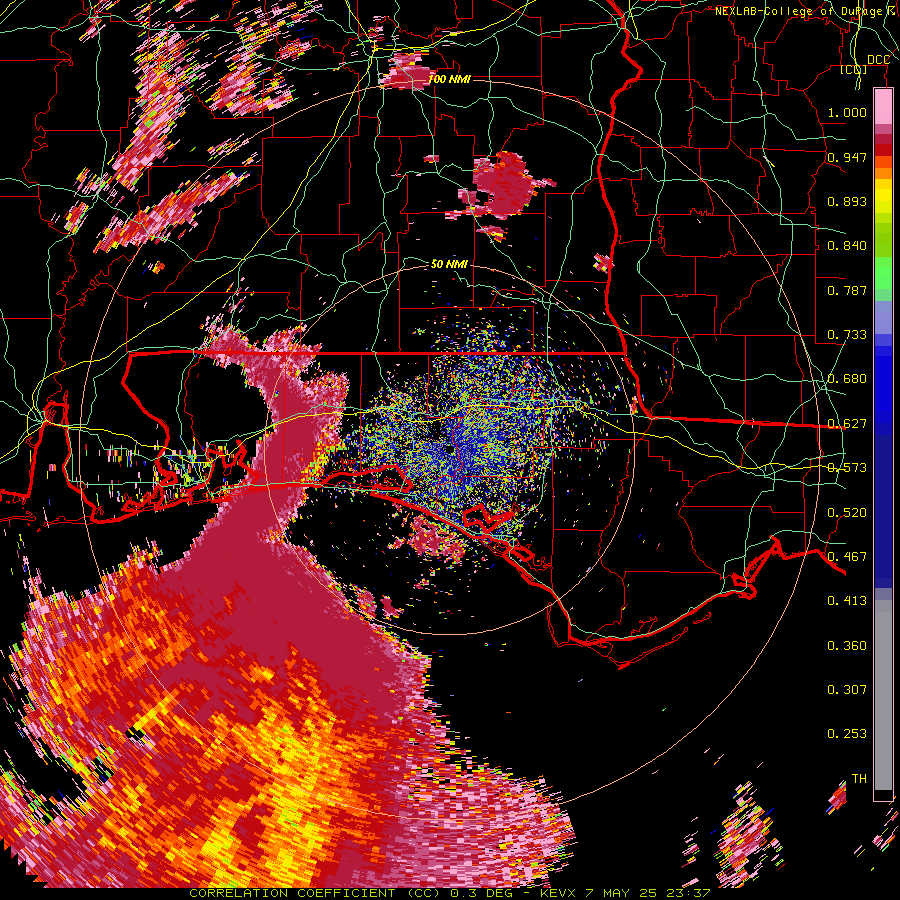
Task: Pick the gray lower band of color scale
Action: click(x=883, y=695)
